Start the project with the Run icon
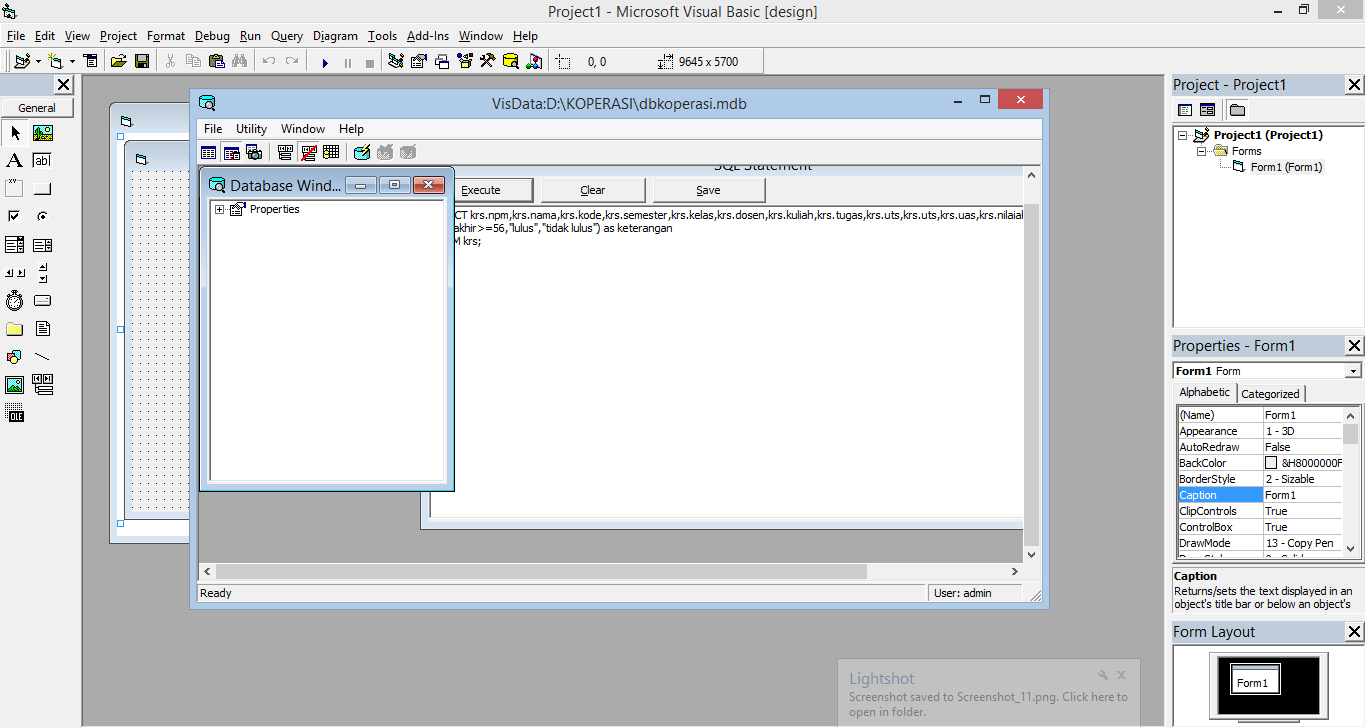Image resolution: width=1365 pixels, height=728 pixels. pos(325,62)
